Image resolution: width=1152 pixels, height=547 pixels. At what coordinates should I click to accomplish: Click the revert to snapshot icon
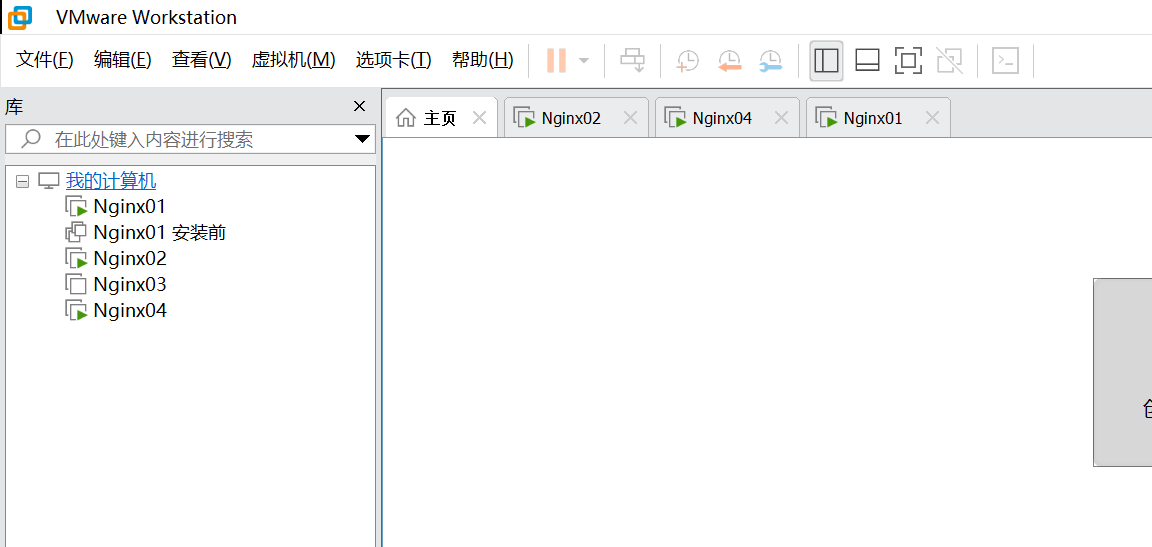coord(730,61)
